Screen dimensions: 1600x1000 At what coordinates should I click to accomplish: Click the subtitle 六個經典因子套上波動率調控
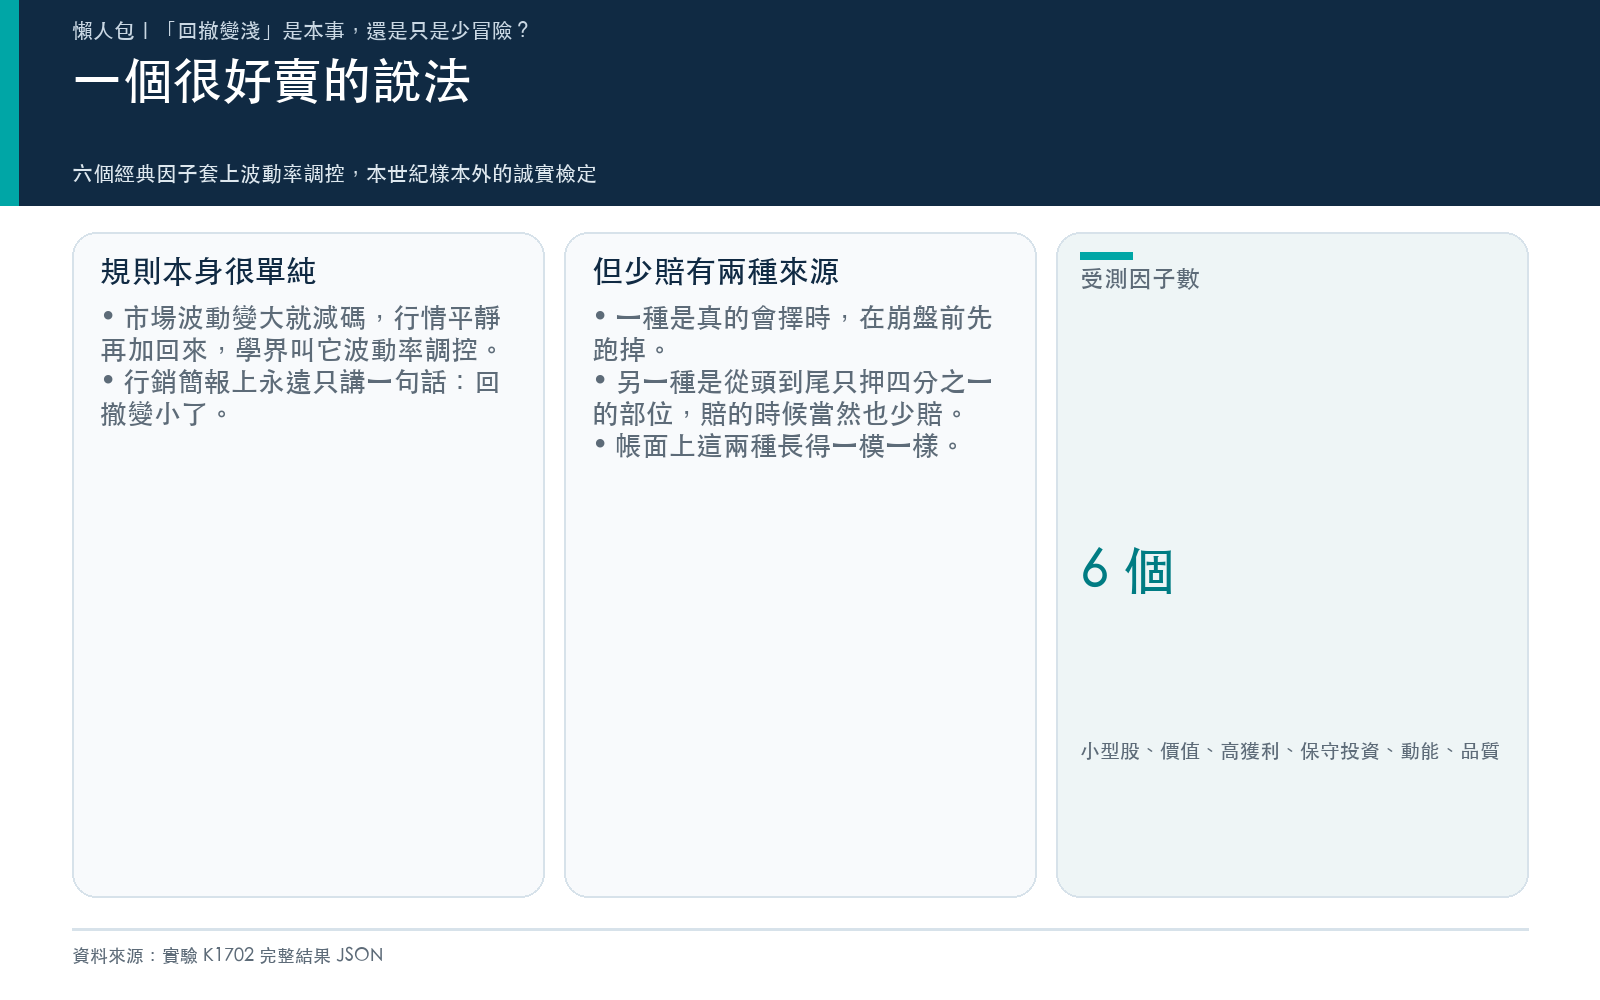pyautogui.click(x=208, y=174)
